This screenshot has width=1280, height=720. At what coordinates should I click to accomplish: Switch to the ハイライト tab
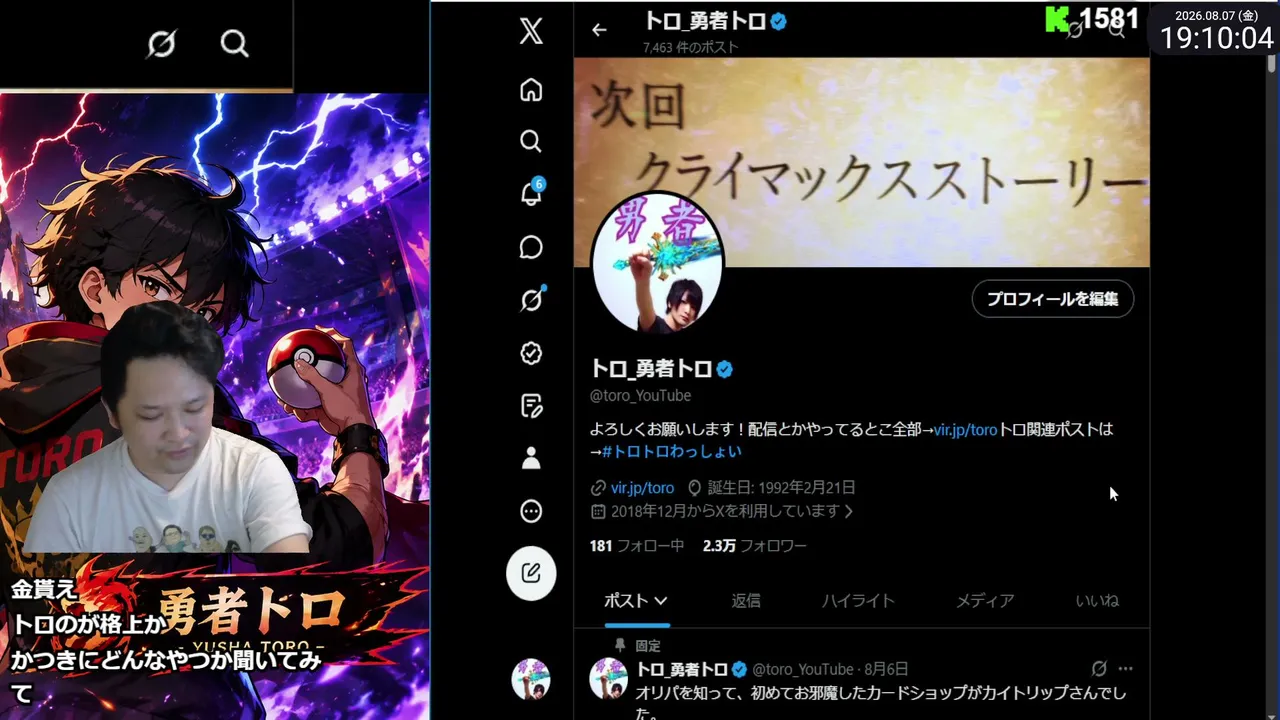[x=858, y=601]
